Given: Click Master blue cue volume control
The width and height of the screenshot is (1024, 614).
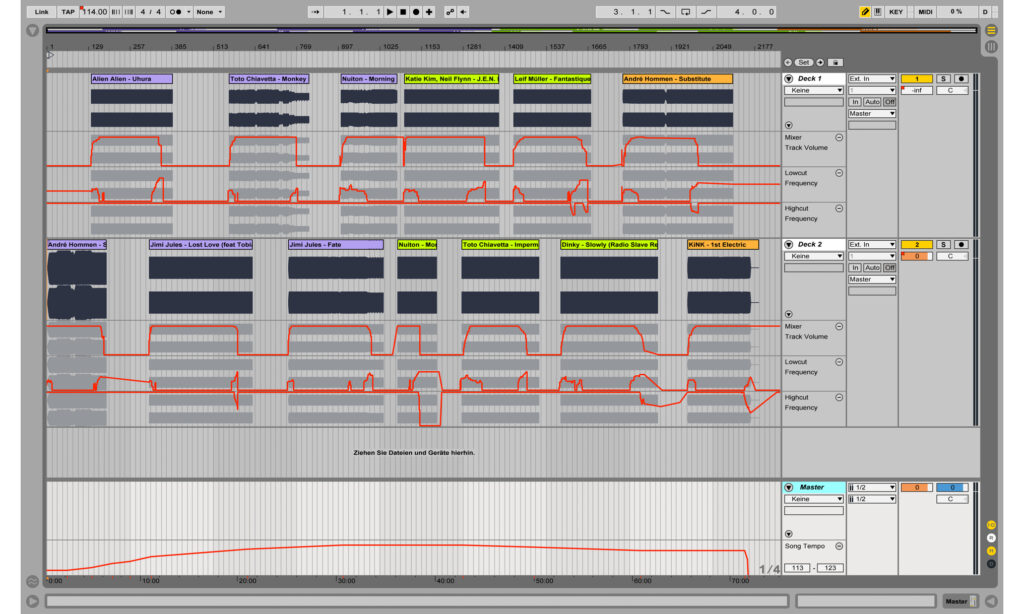Looking at the screenshot, I should point(952,487).
